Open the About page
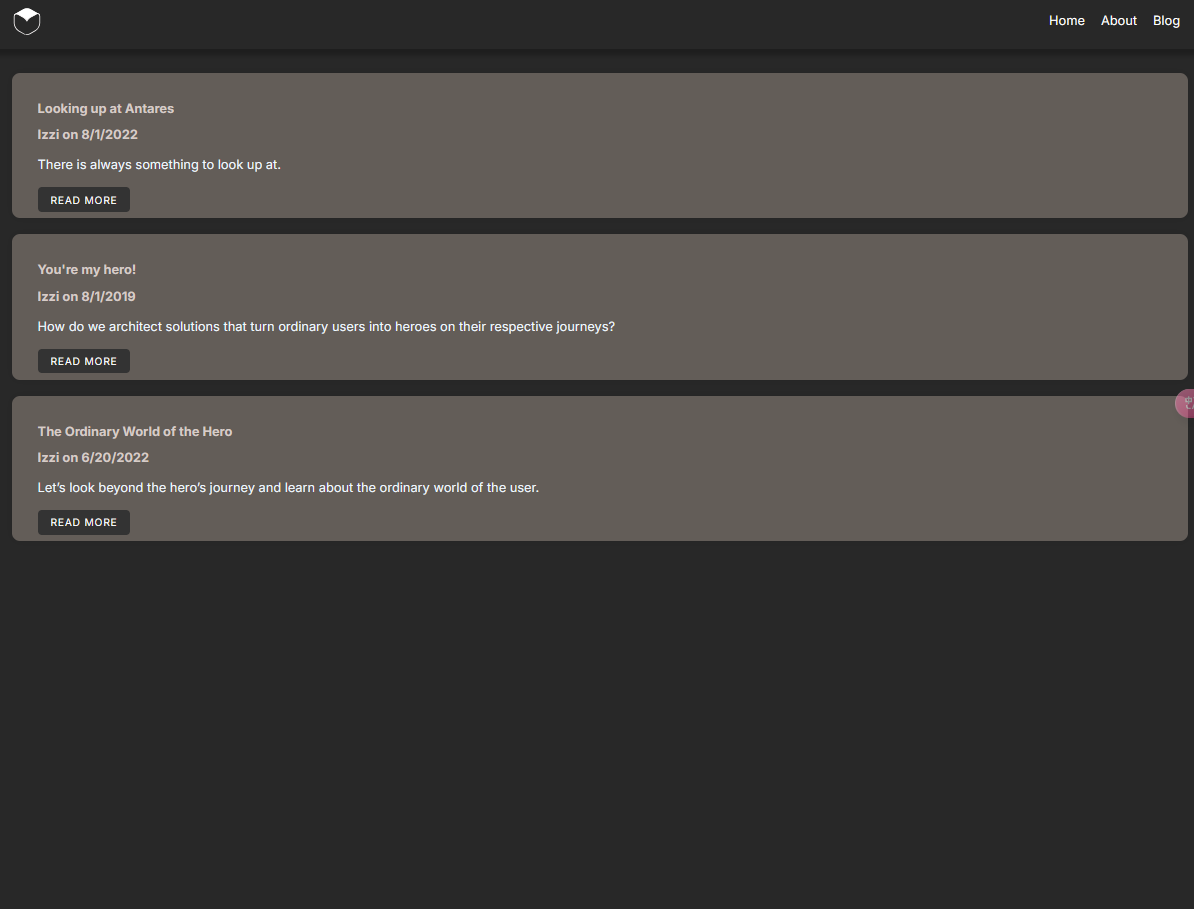This screenshot has height=909, width=1194. click(1118, 21)
